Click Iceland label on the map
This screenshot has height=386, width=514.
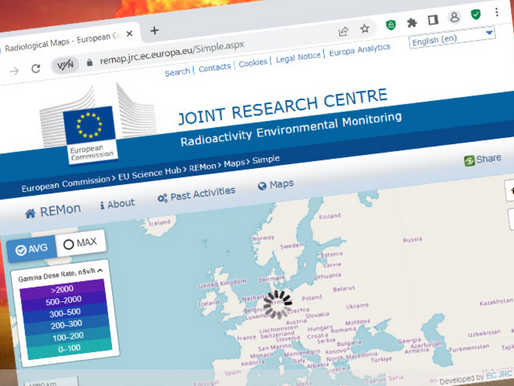coord(159,222)
